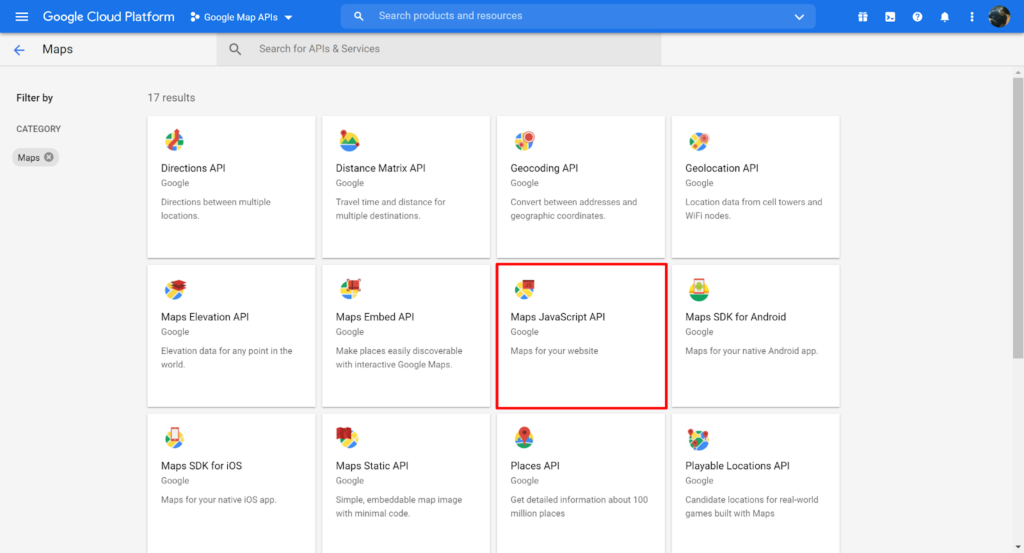Go back with the Maps arrow
This screenshot has width=1024, height=553.
[x=19, y=50]
